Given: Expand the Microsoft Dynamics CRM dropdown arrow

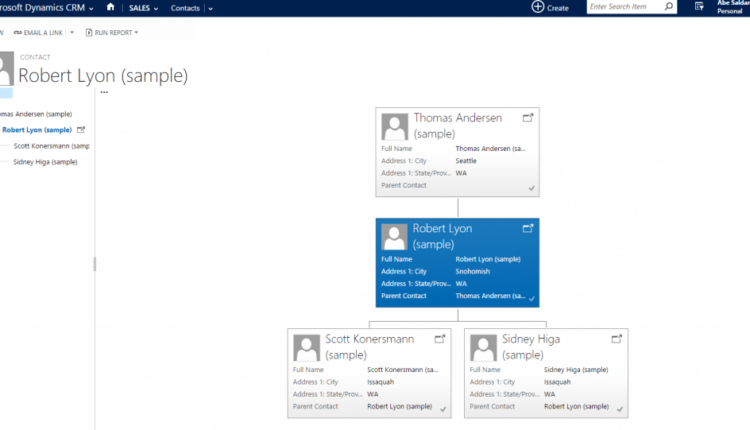Looking at the screenshot, I should point(92,8).
